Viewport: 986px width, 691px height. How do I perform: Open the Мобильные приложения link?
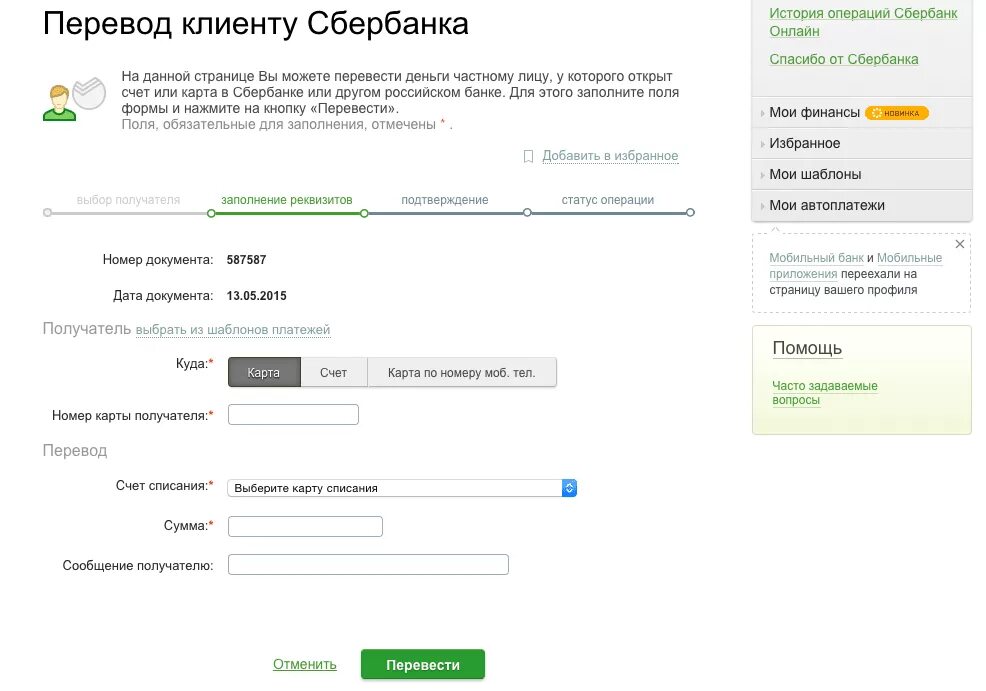point(856,266)
